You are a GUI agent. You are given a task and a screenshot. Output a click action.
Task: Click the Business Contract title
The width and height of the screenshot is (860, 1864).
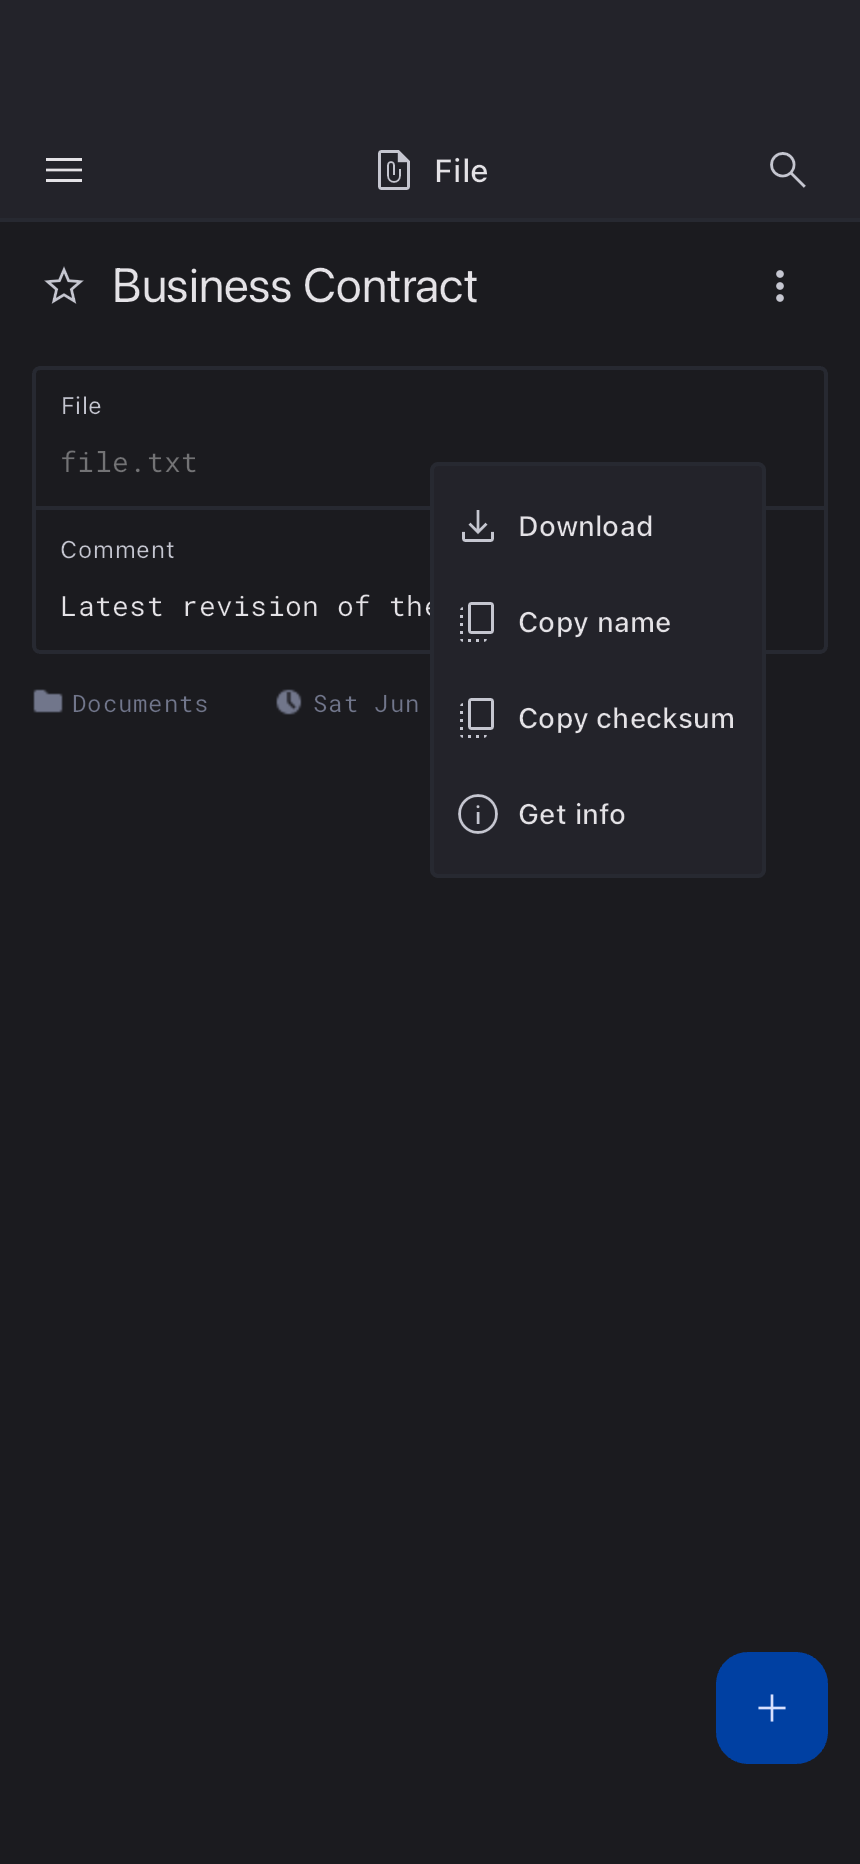(x=295, y=287)
